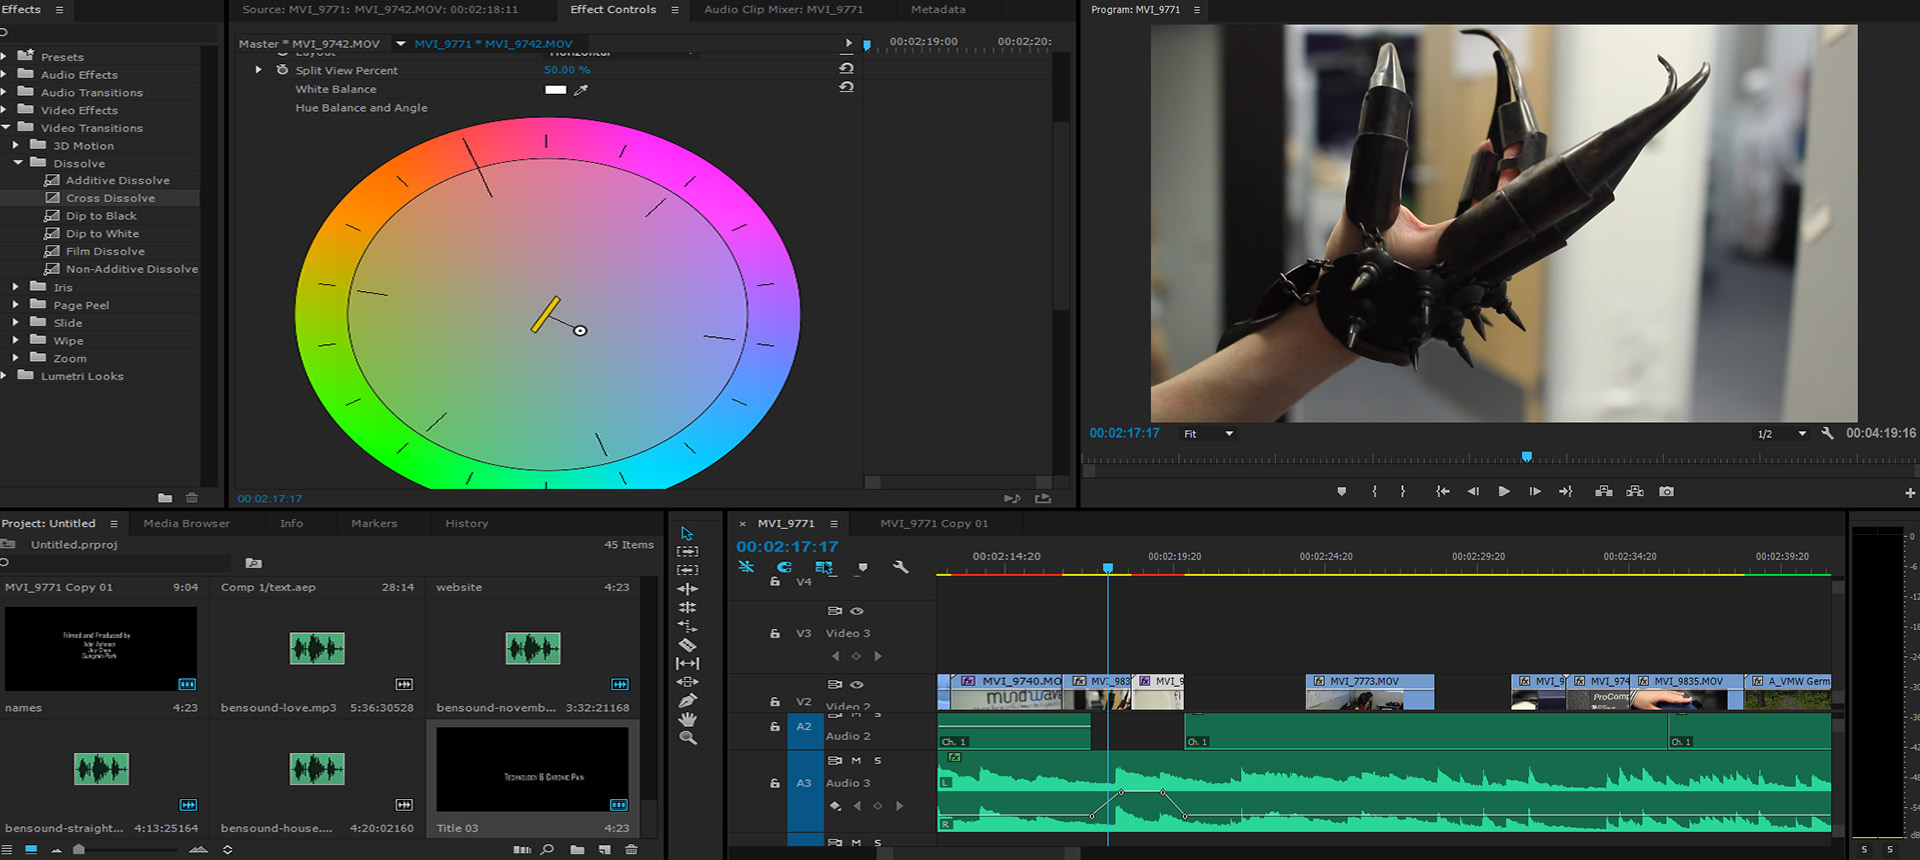Viewport: 1920px width, 860px height.
Task: Expand the Lumetri Looks folder
Action: (5, 376)
